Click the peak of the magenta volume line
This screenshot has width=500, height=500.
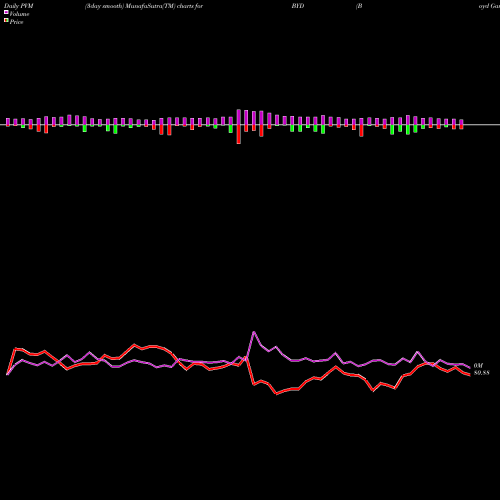pyautogui.click(x=254, y=332)
